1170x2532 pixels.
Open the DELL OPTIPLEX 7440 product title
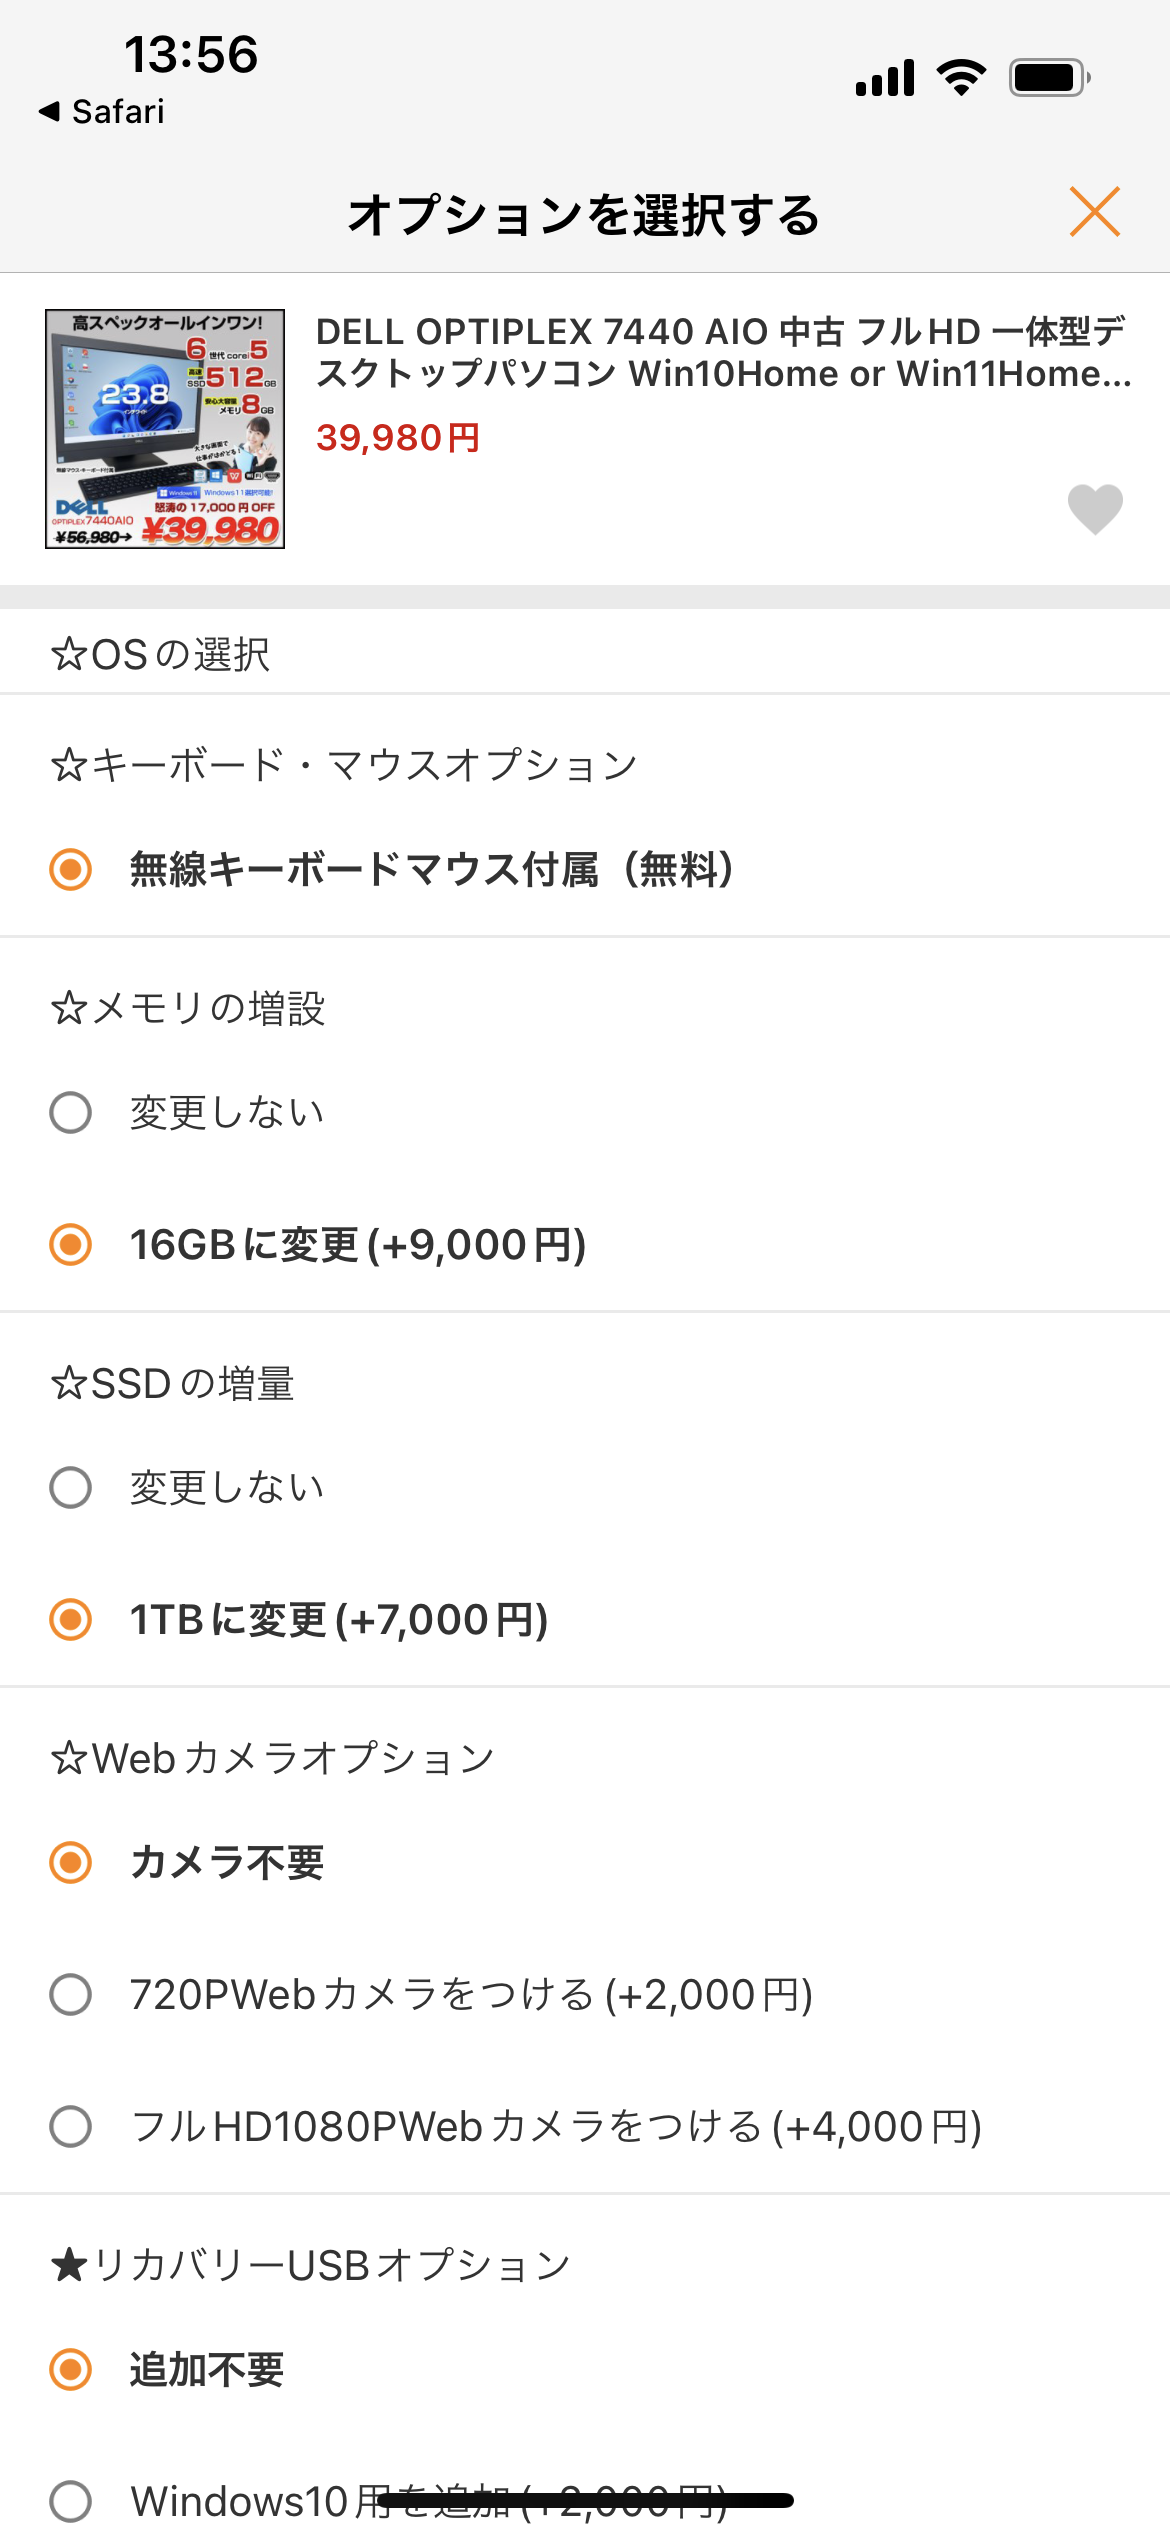coord(723,352)
